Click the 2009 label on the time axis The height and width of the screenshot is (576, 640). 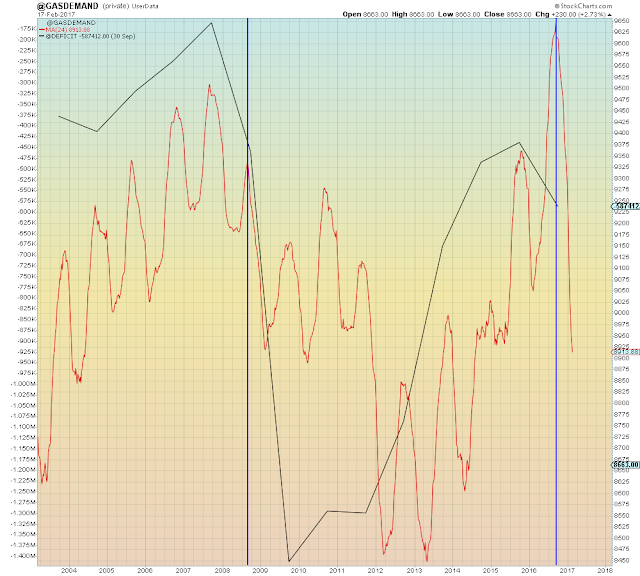260,571
